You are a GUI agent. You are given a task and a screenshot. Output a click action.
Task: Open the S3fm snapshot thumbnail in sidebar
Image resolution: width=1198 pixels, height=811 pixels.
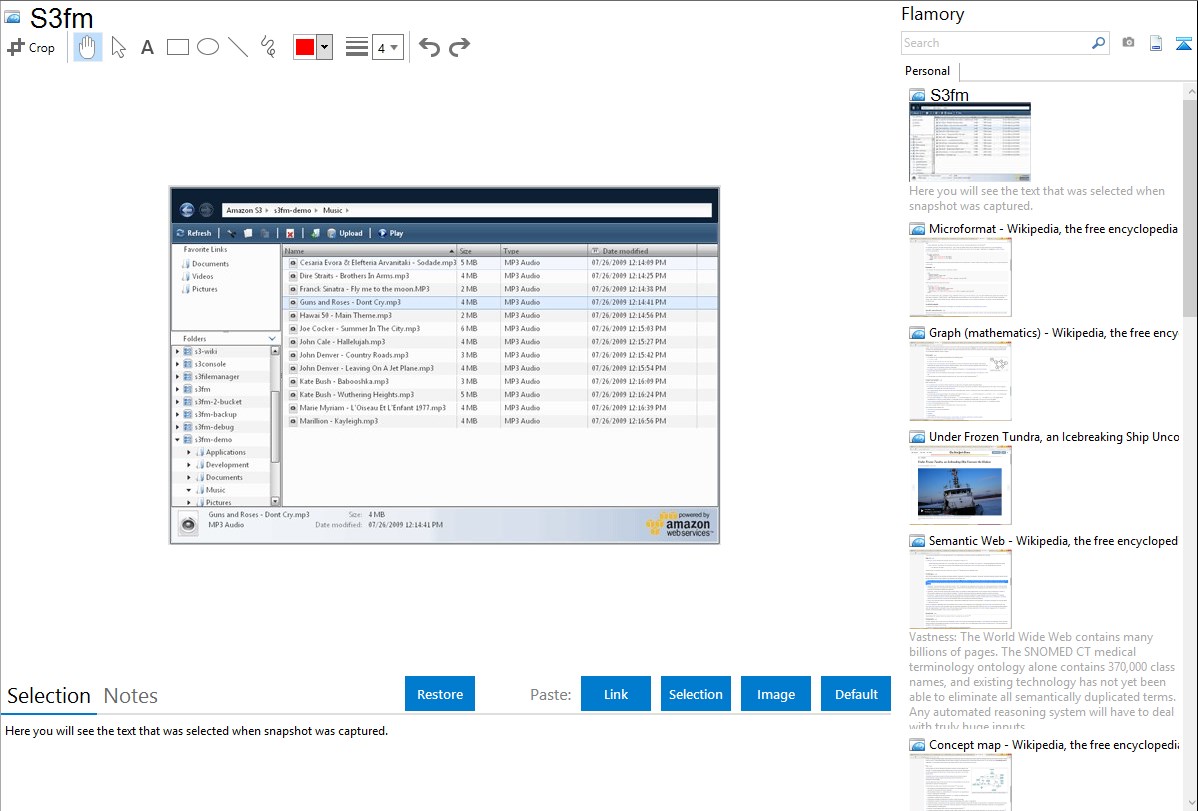pos(970,143)
